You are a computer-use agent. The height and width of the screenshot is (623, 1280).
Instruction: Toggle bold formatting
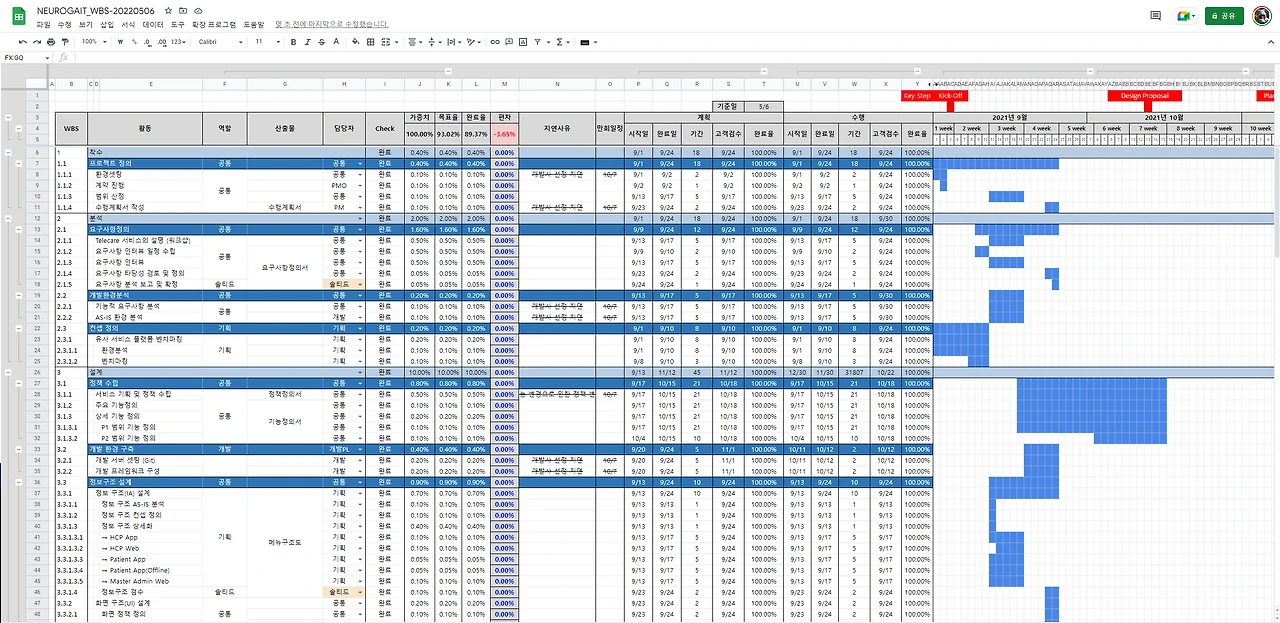click(293, 42)
